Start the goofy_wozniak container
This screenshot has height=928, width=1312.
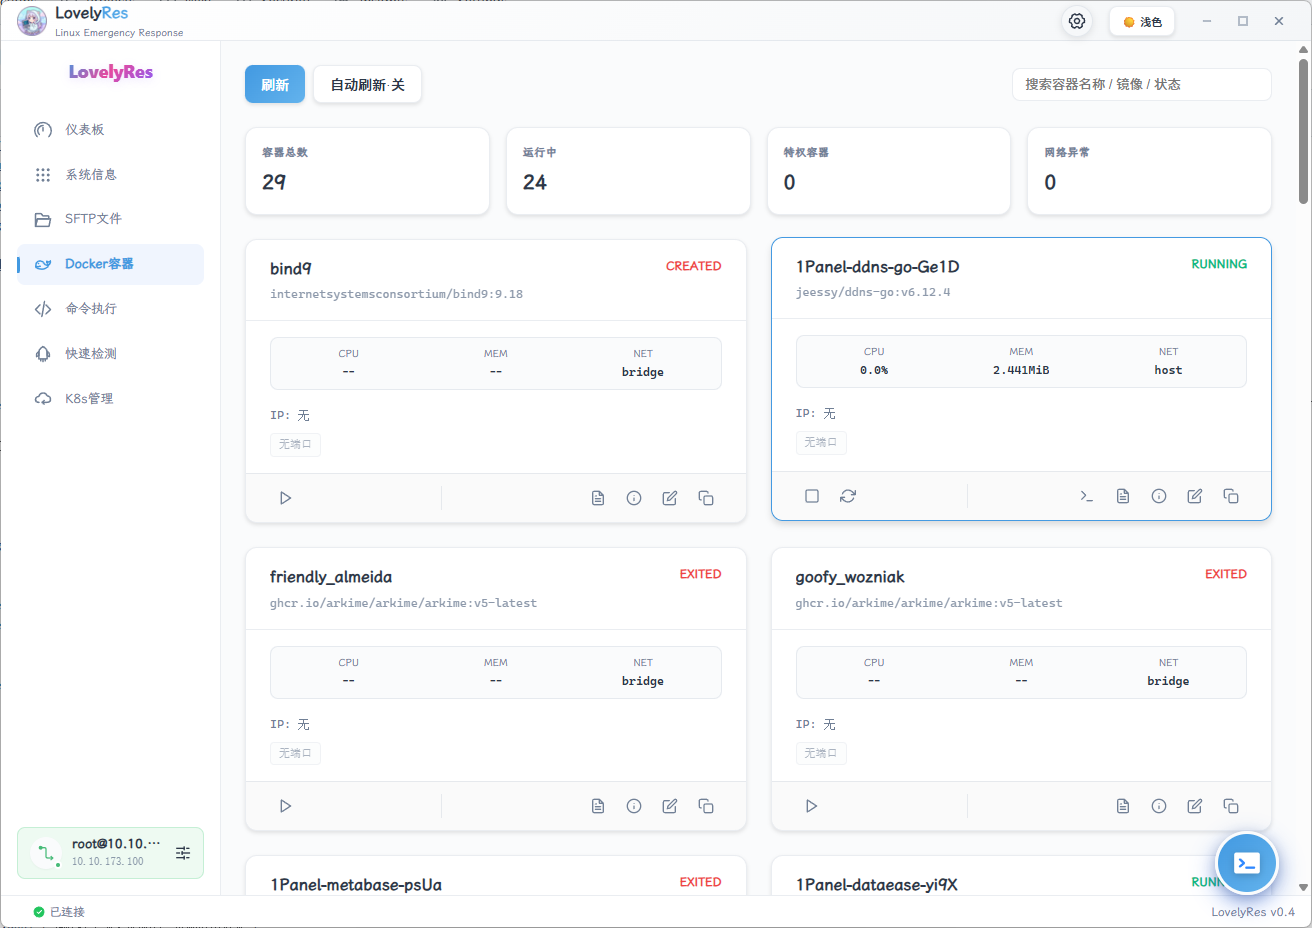point(811,806)
